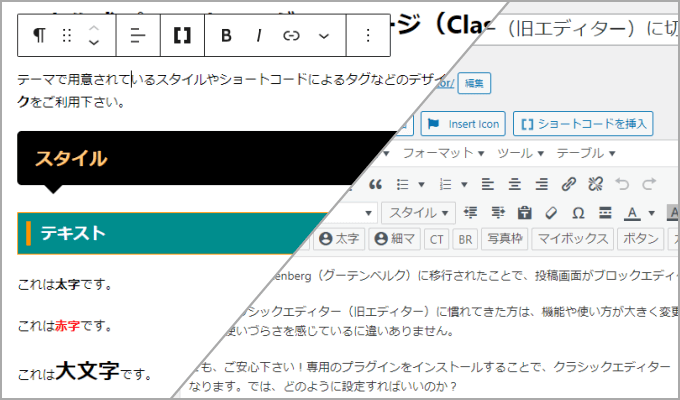Click the redo arrow

[x=649, y=184]
